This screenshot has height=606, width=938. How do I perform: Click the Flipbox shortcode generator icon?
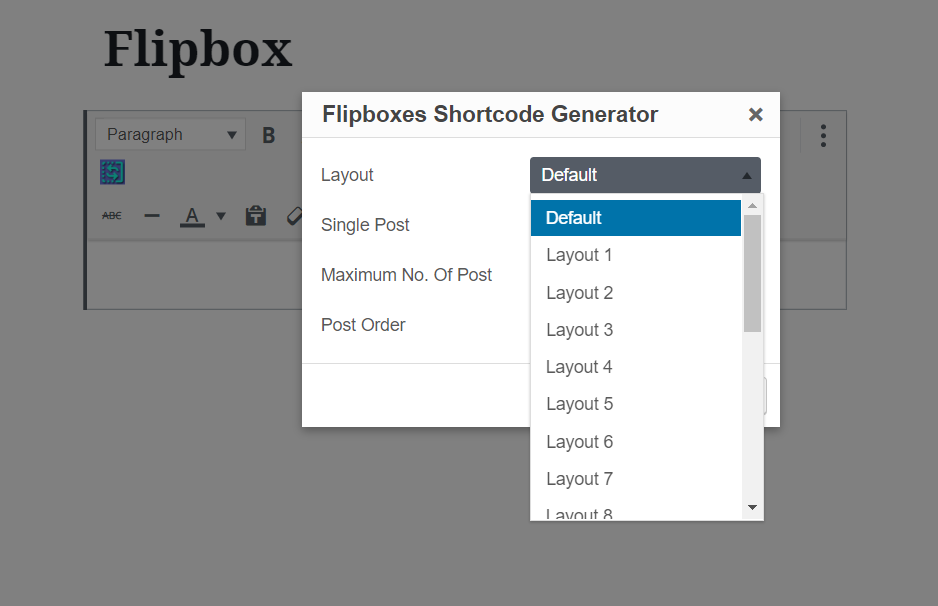pyautogui.click(x=112, y=172)
